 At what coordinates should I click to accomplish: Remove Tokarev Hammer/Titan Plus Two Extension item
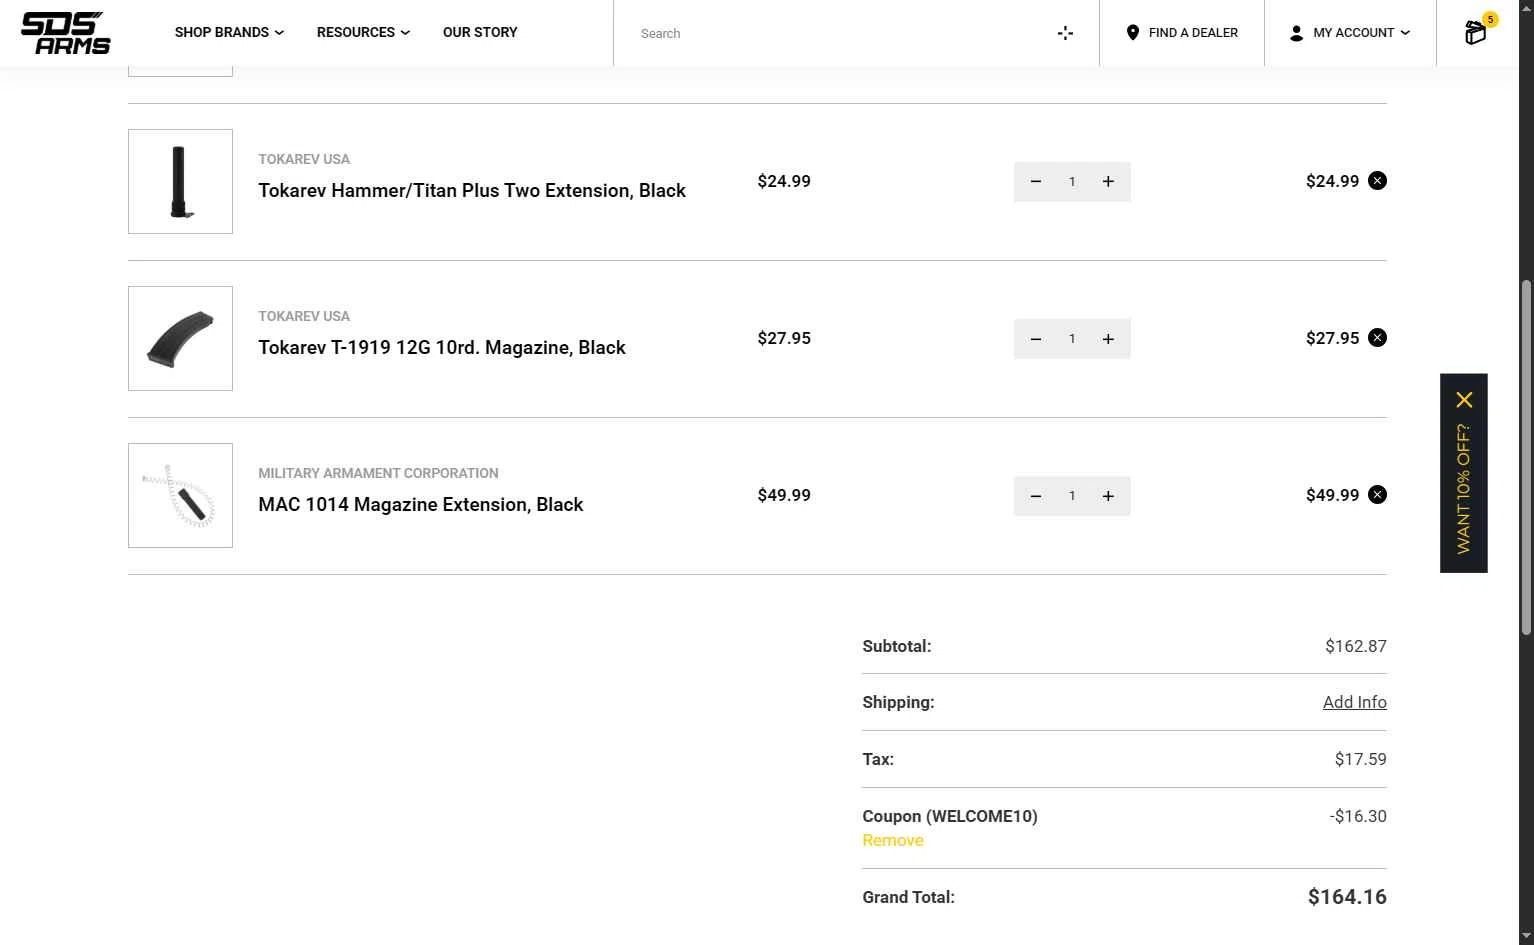(x=1377, y=181)
